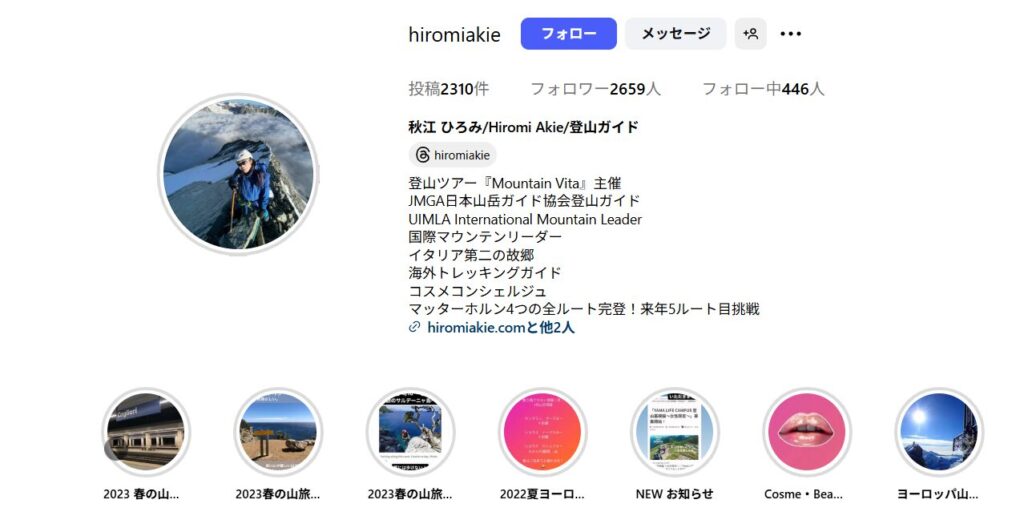Open the ヨーロッパ山 snowy peak highlight
Viewport: 1024px width, 532px height.
pos(938,432)
